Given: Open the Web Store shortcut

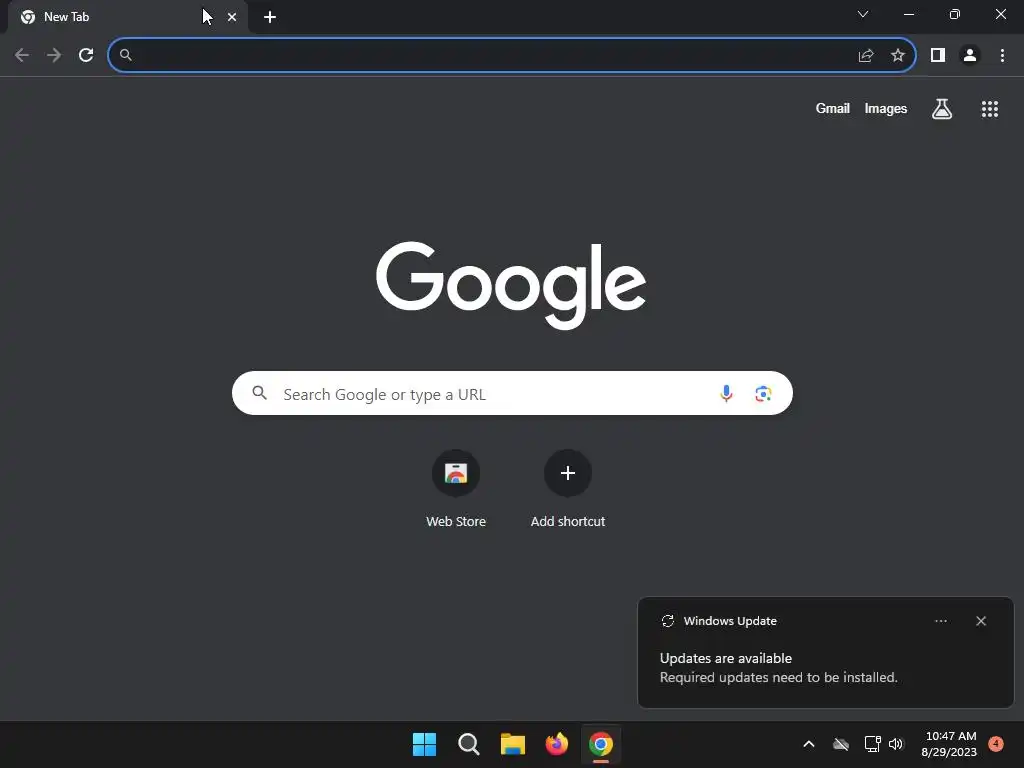Looking at the screenshot, I should 456,473.
